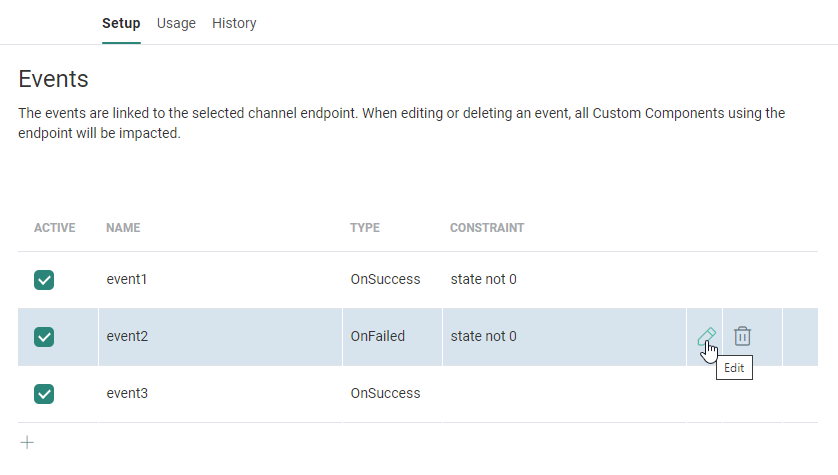This screenshot has height=475, width=838.
Task: Click the CONSTRAINT column header
Action: (487, 228)
